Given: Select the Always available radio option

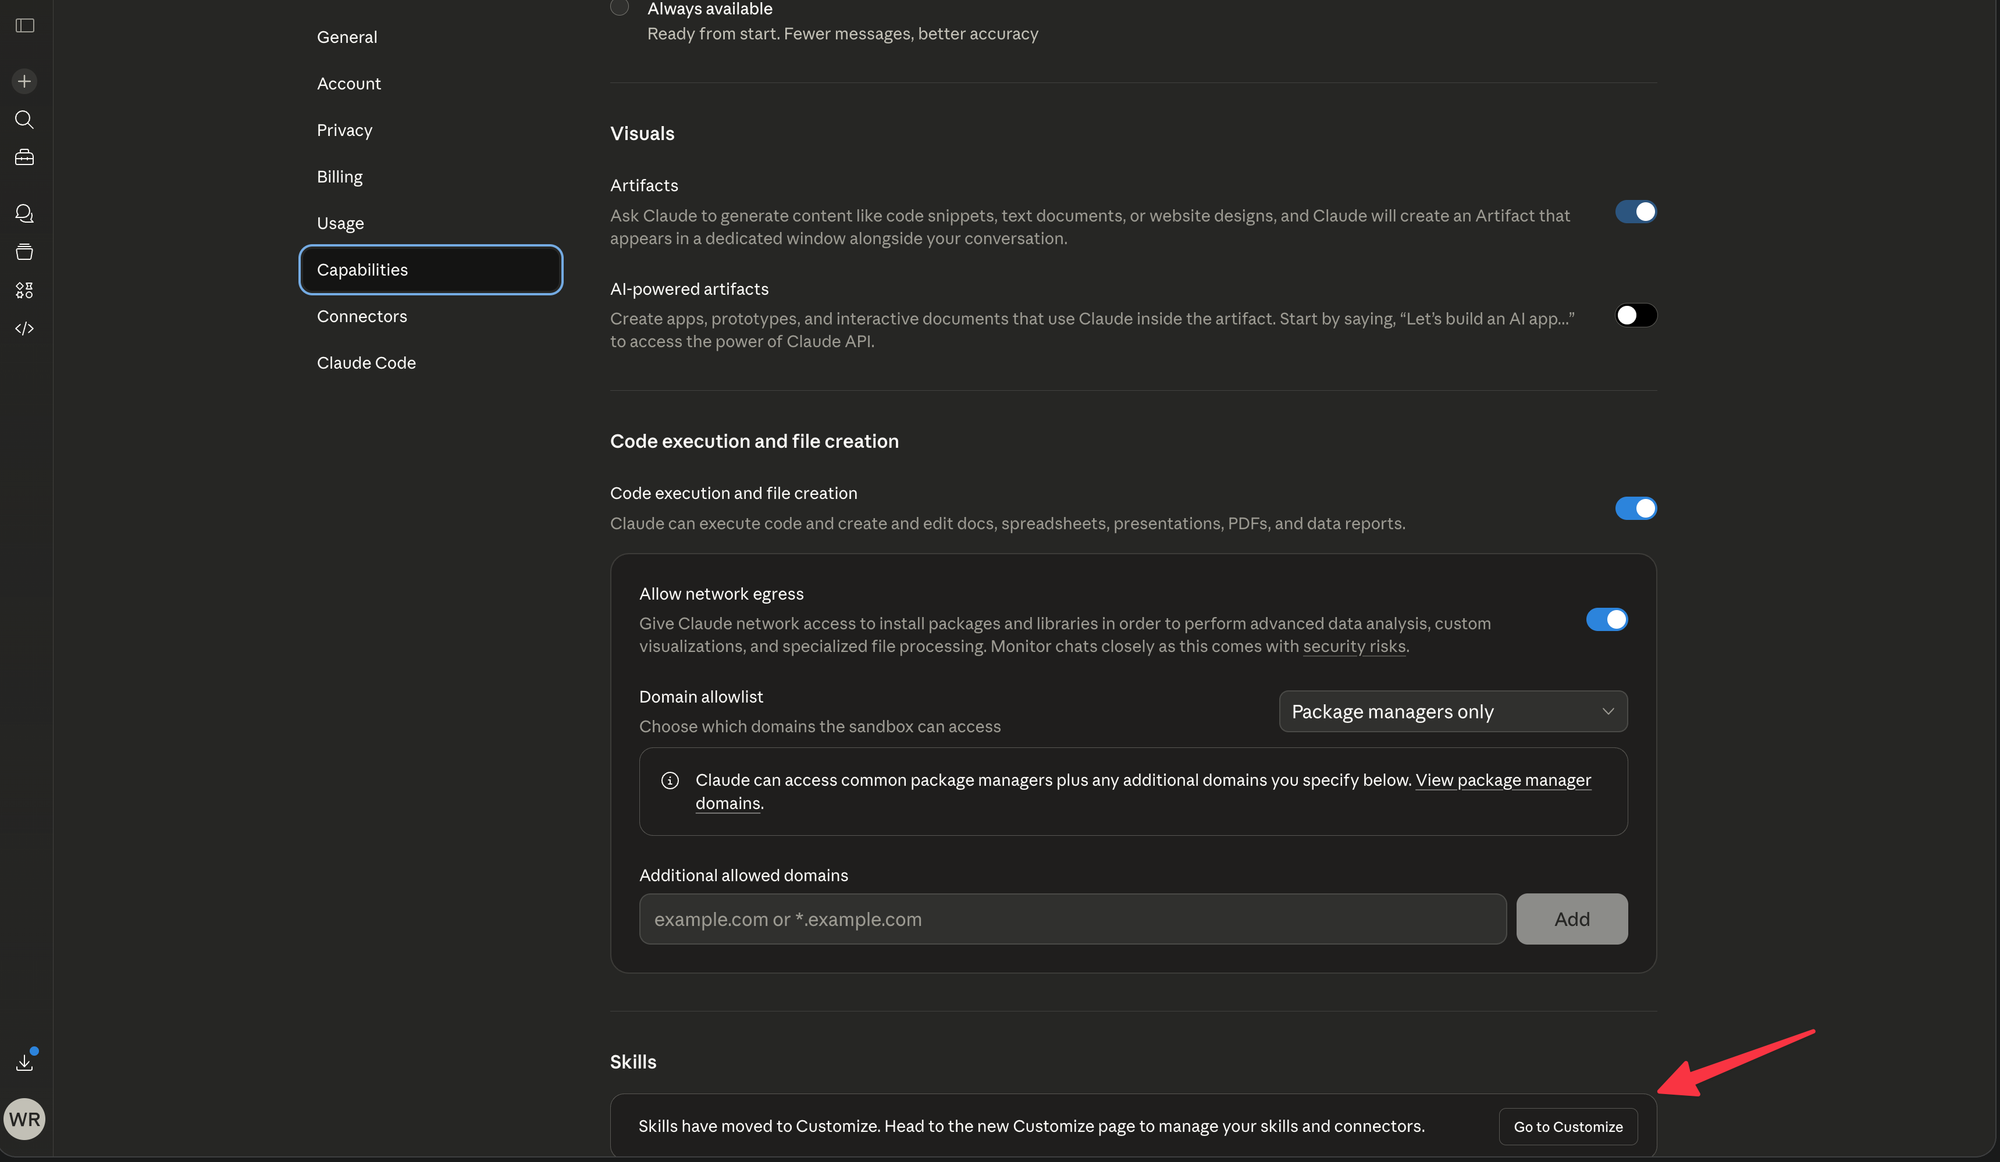Looking at the screenshot, I should tap(620, 8).
